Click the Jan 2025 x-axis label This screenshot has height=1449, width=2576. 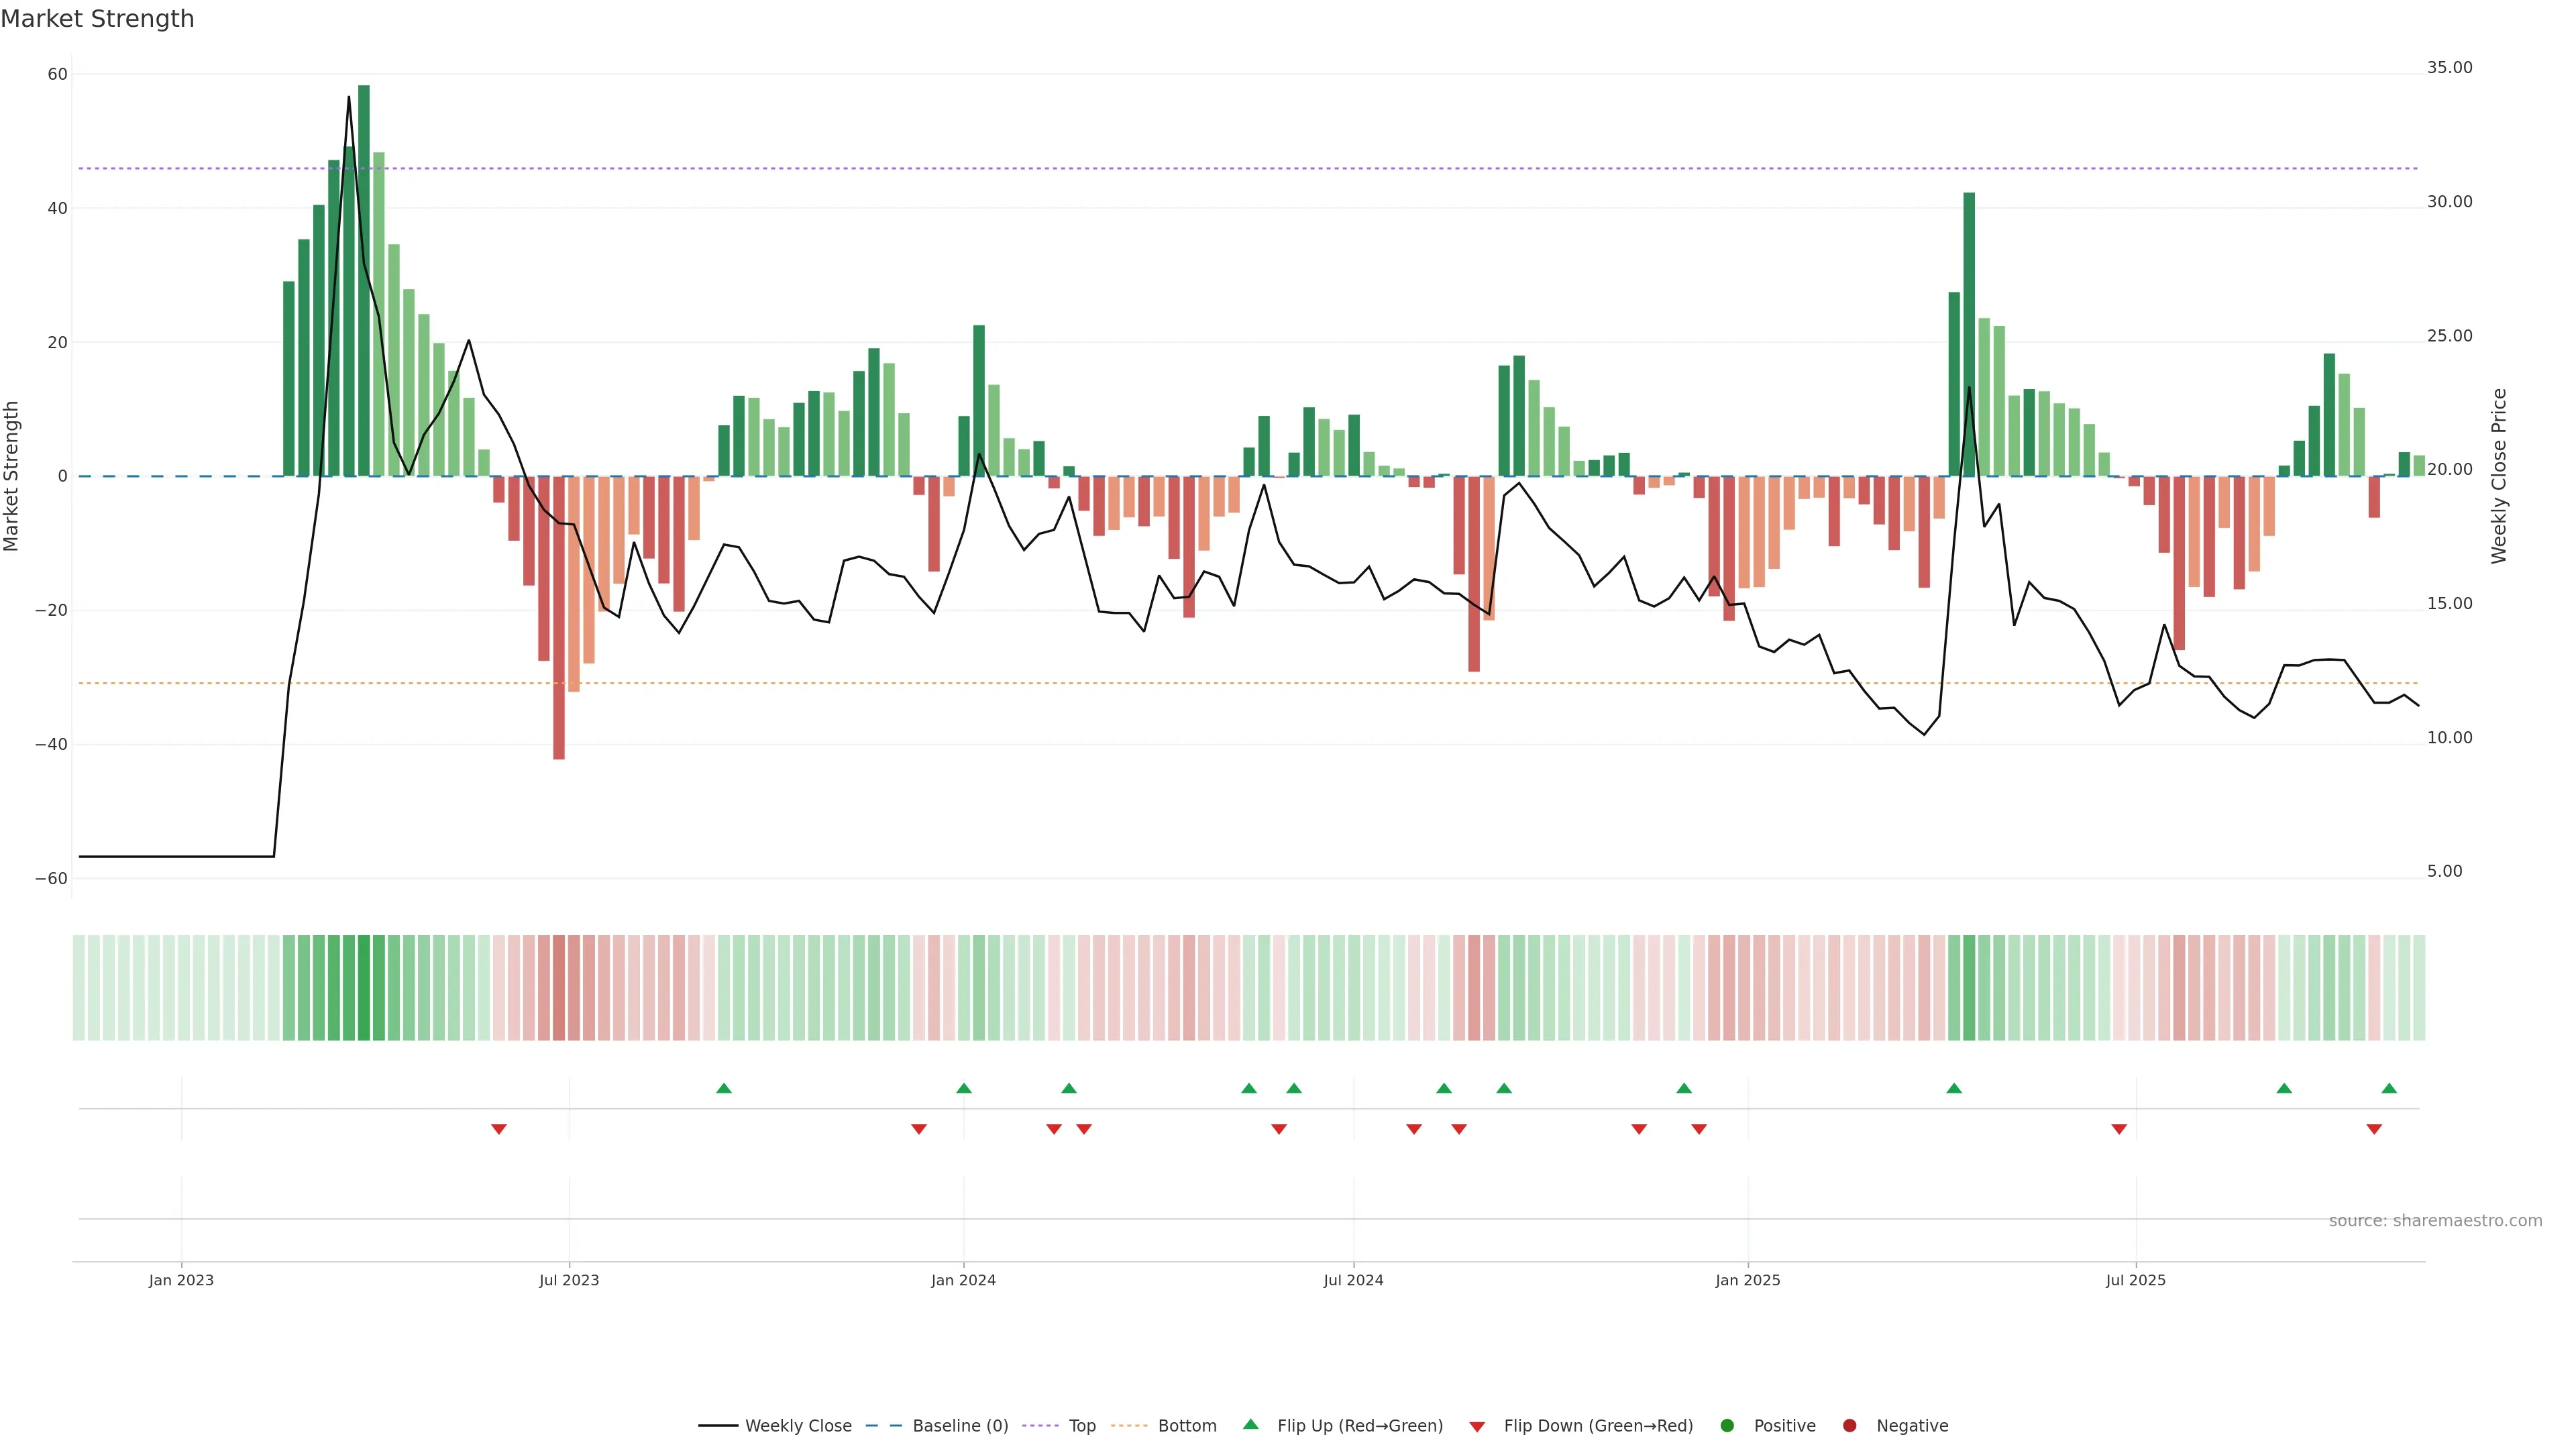point(1747,1280)
